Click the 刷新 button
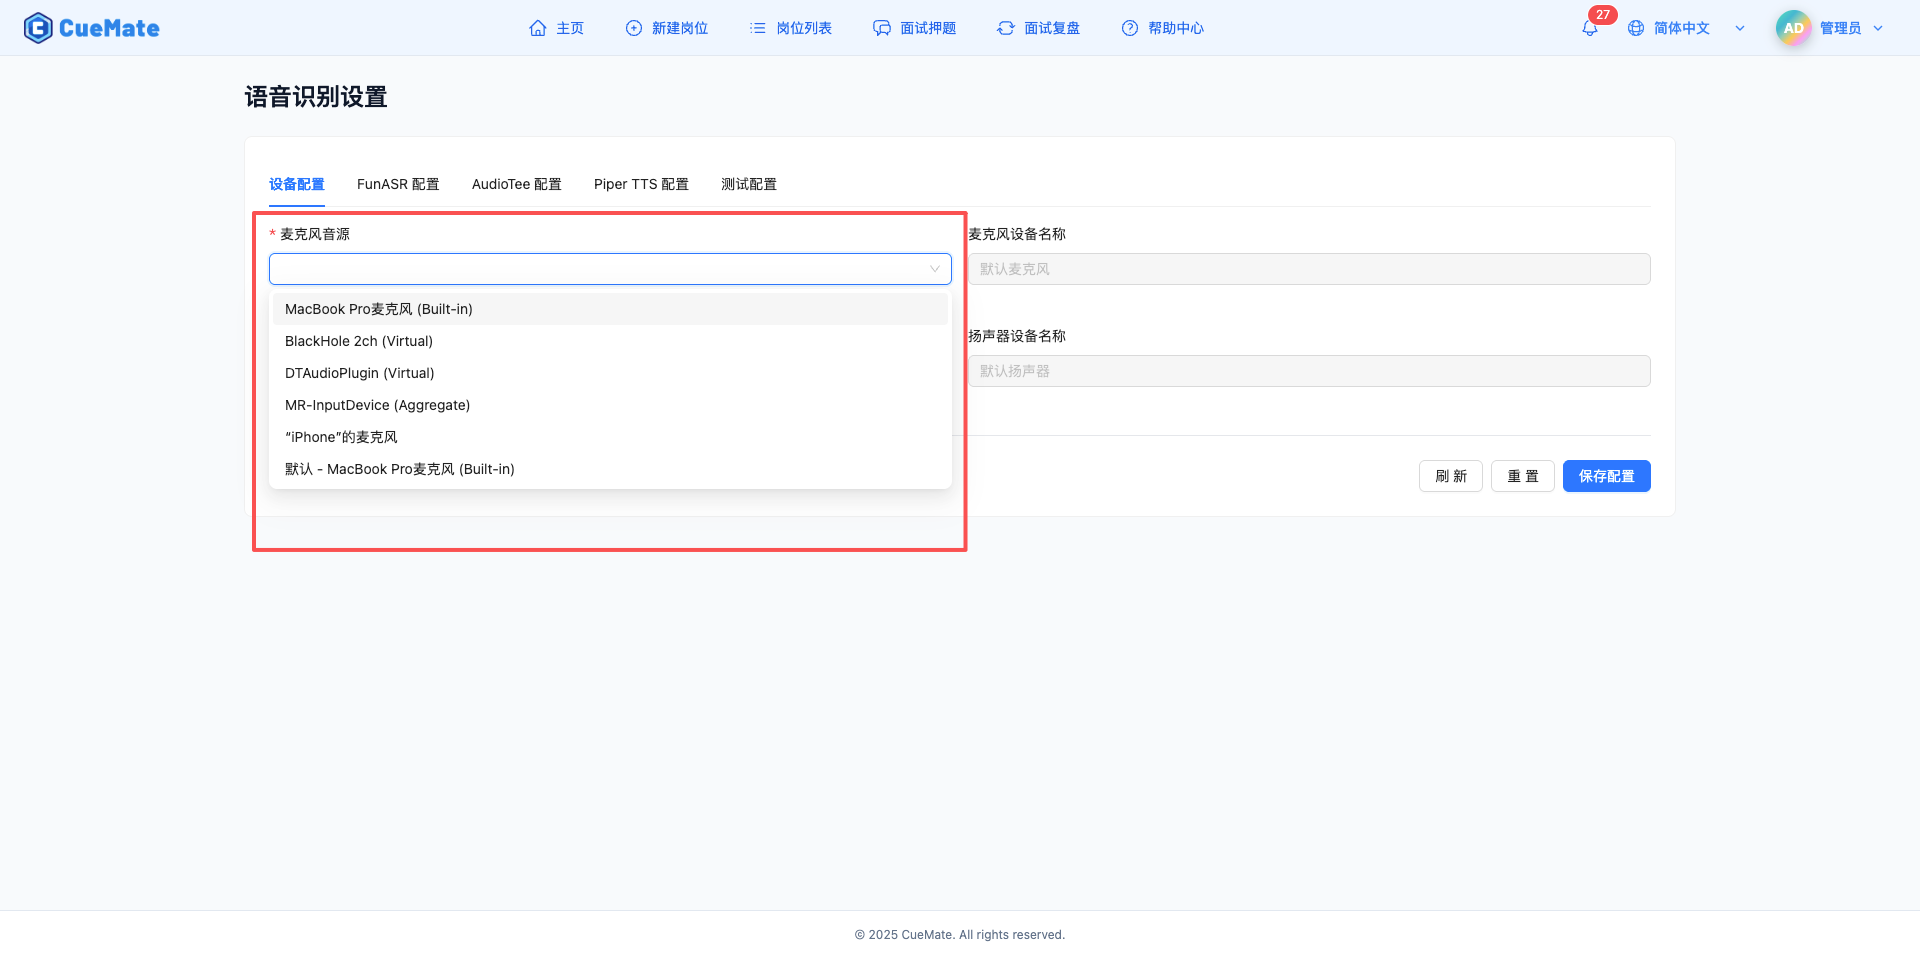Screen dimensions: 1920x958 coord(1450,475)
